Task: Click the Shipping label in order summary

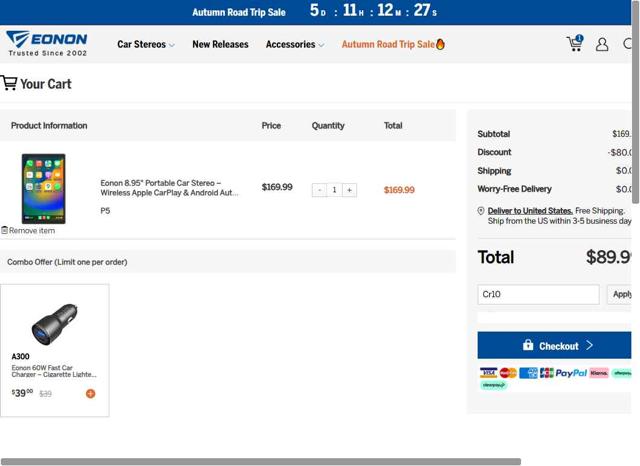Action: (494, 171)
